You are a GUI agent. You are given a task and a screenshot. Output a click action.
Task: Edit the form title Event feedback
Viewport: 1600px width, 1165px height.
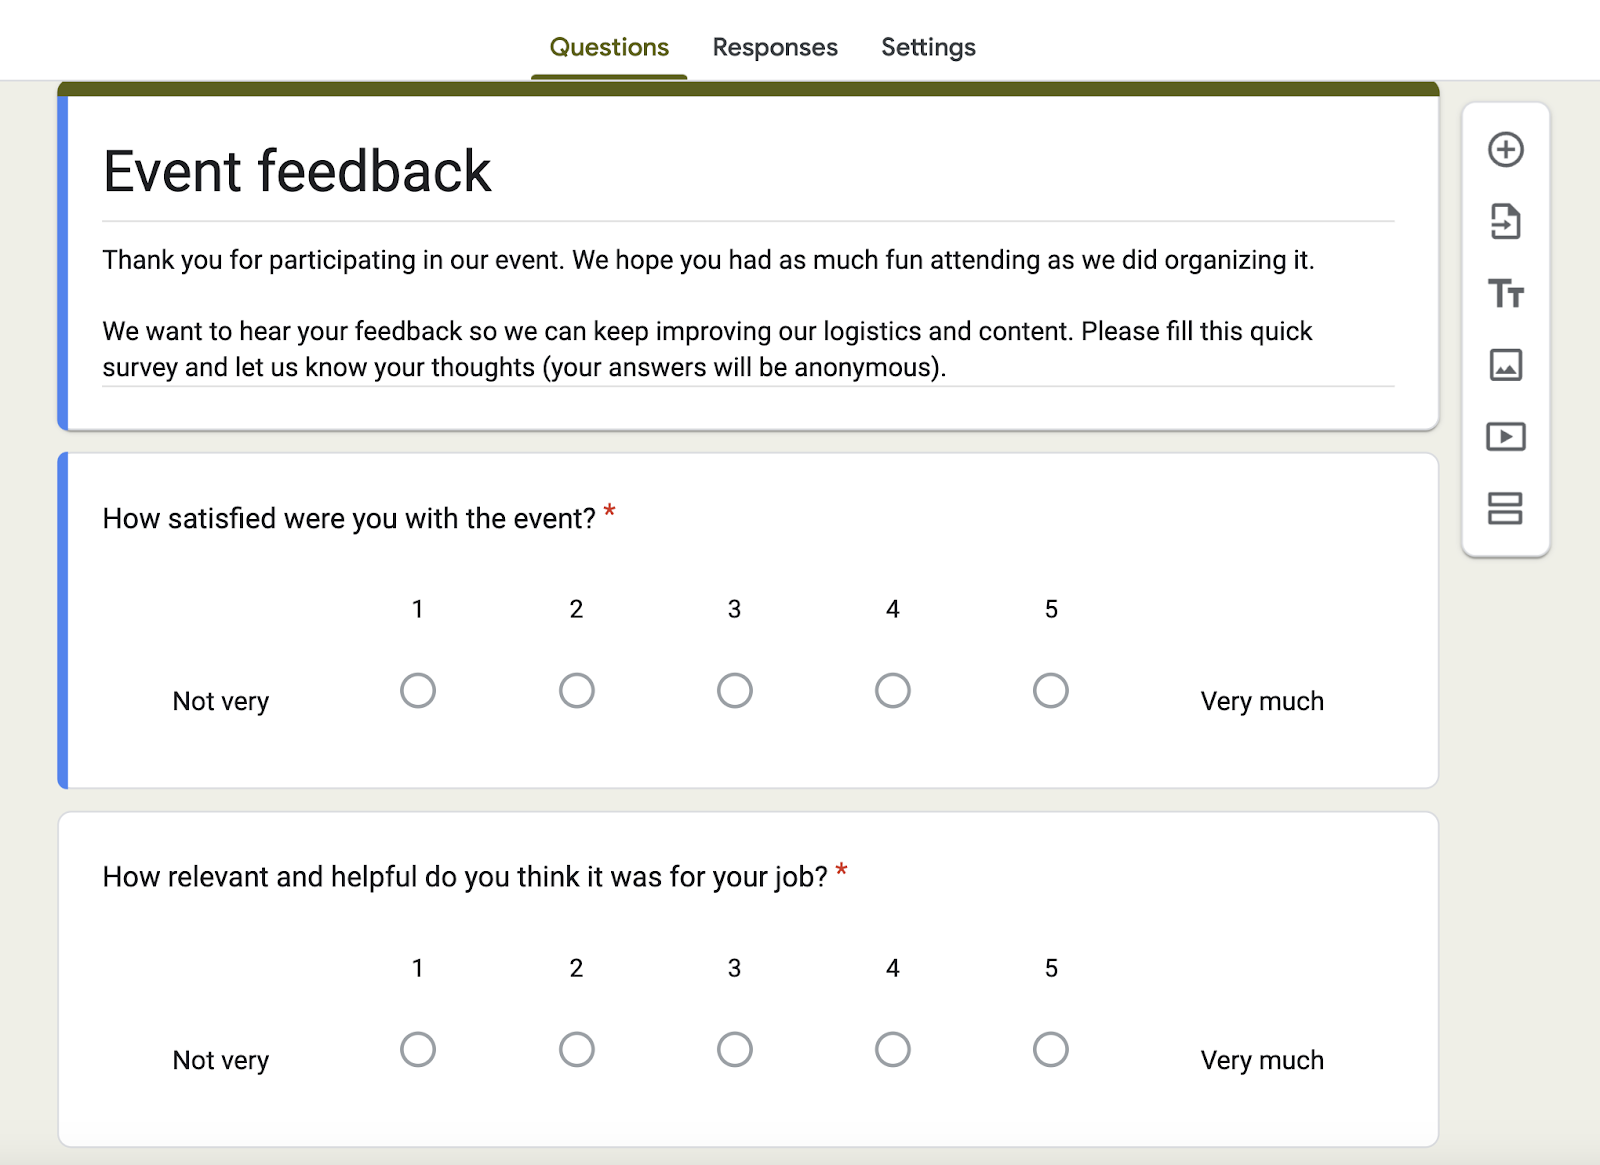pos(296,171)
